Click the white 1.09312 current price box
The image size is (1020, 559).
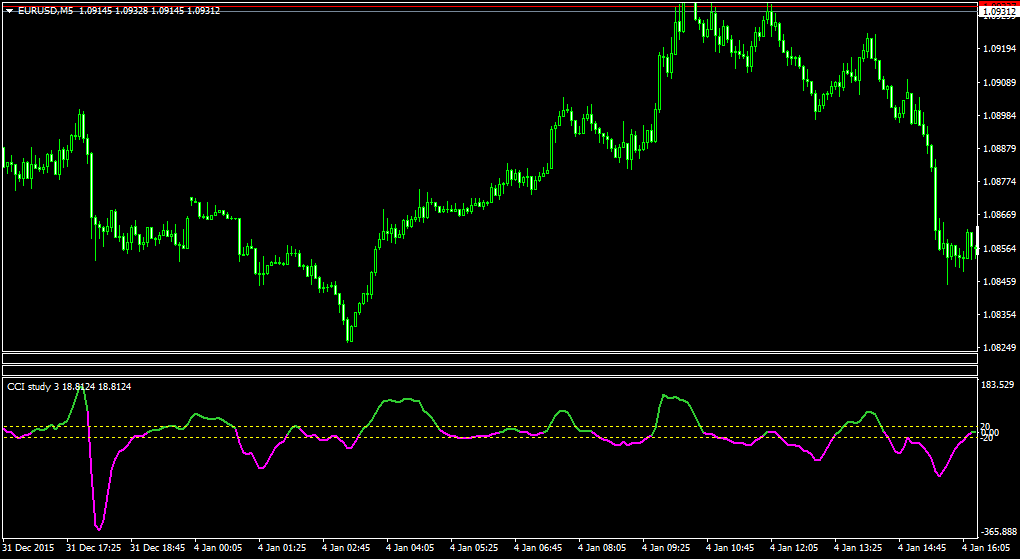(x=999, y=12)
